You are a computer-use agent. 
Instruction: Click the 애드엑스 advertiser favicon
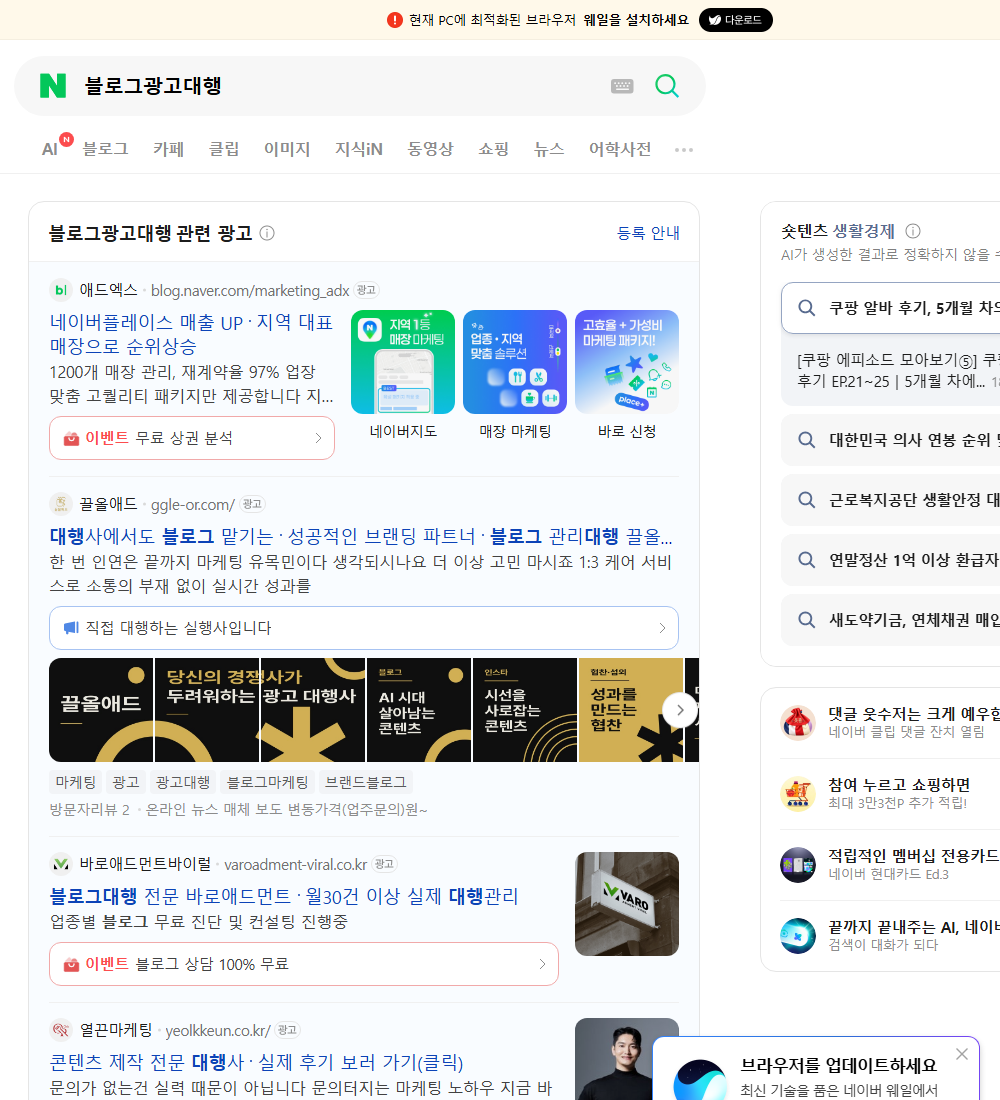61,290
